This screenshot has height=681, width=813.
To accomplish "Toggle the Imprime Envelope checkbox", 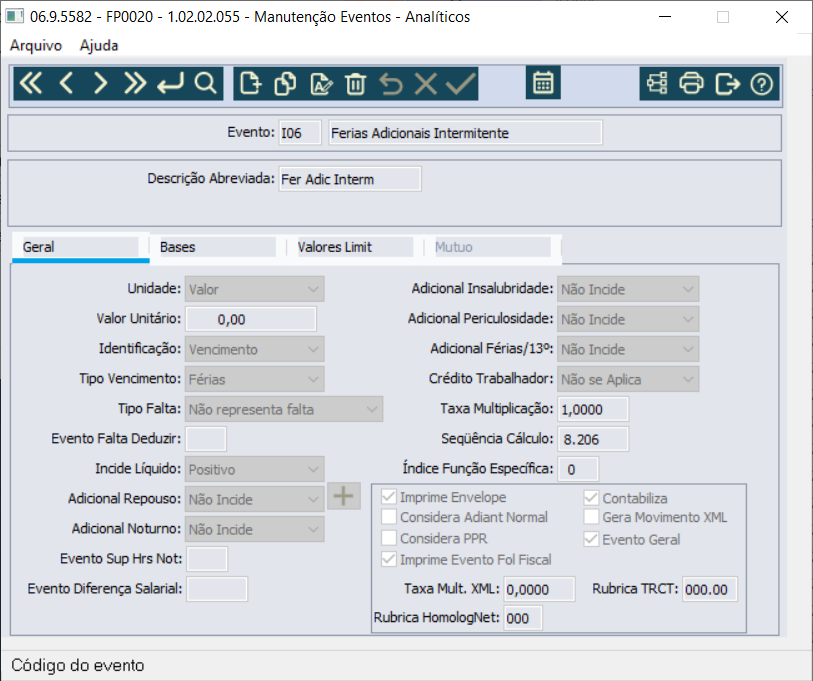I will coord(389,497).
